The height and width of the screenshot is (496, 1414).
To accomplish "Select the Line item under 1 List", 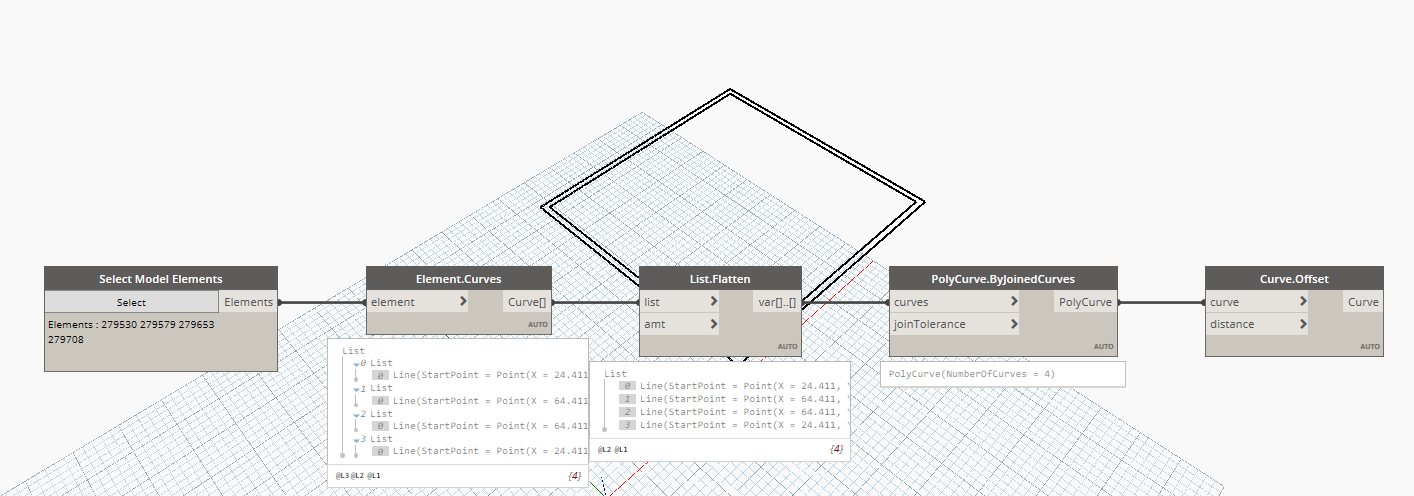I will 480,401.
